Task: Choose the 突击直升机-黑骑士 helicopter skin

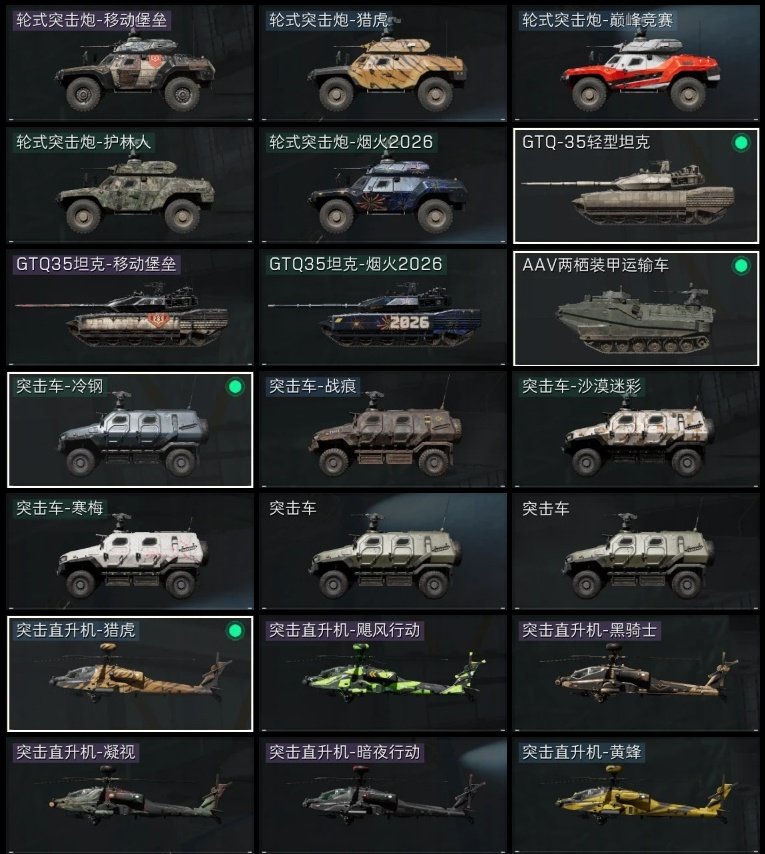Action: point(636,674)
